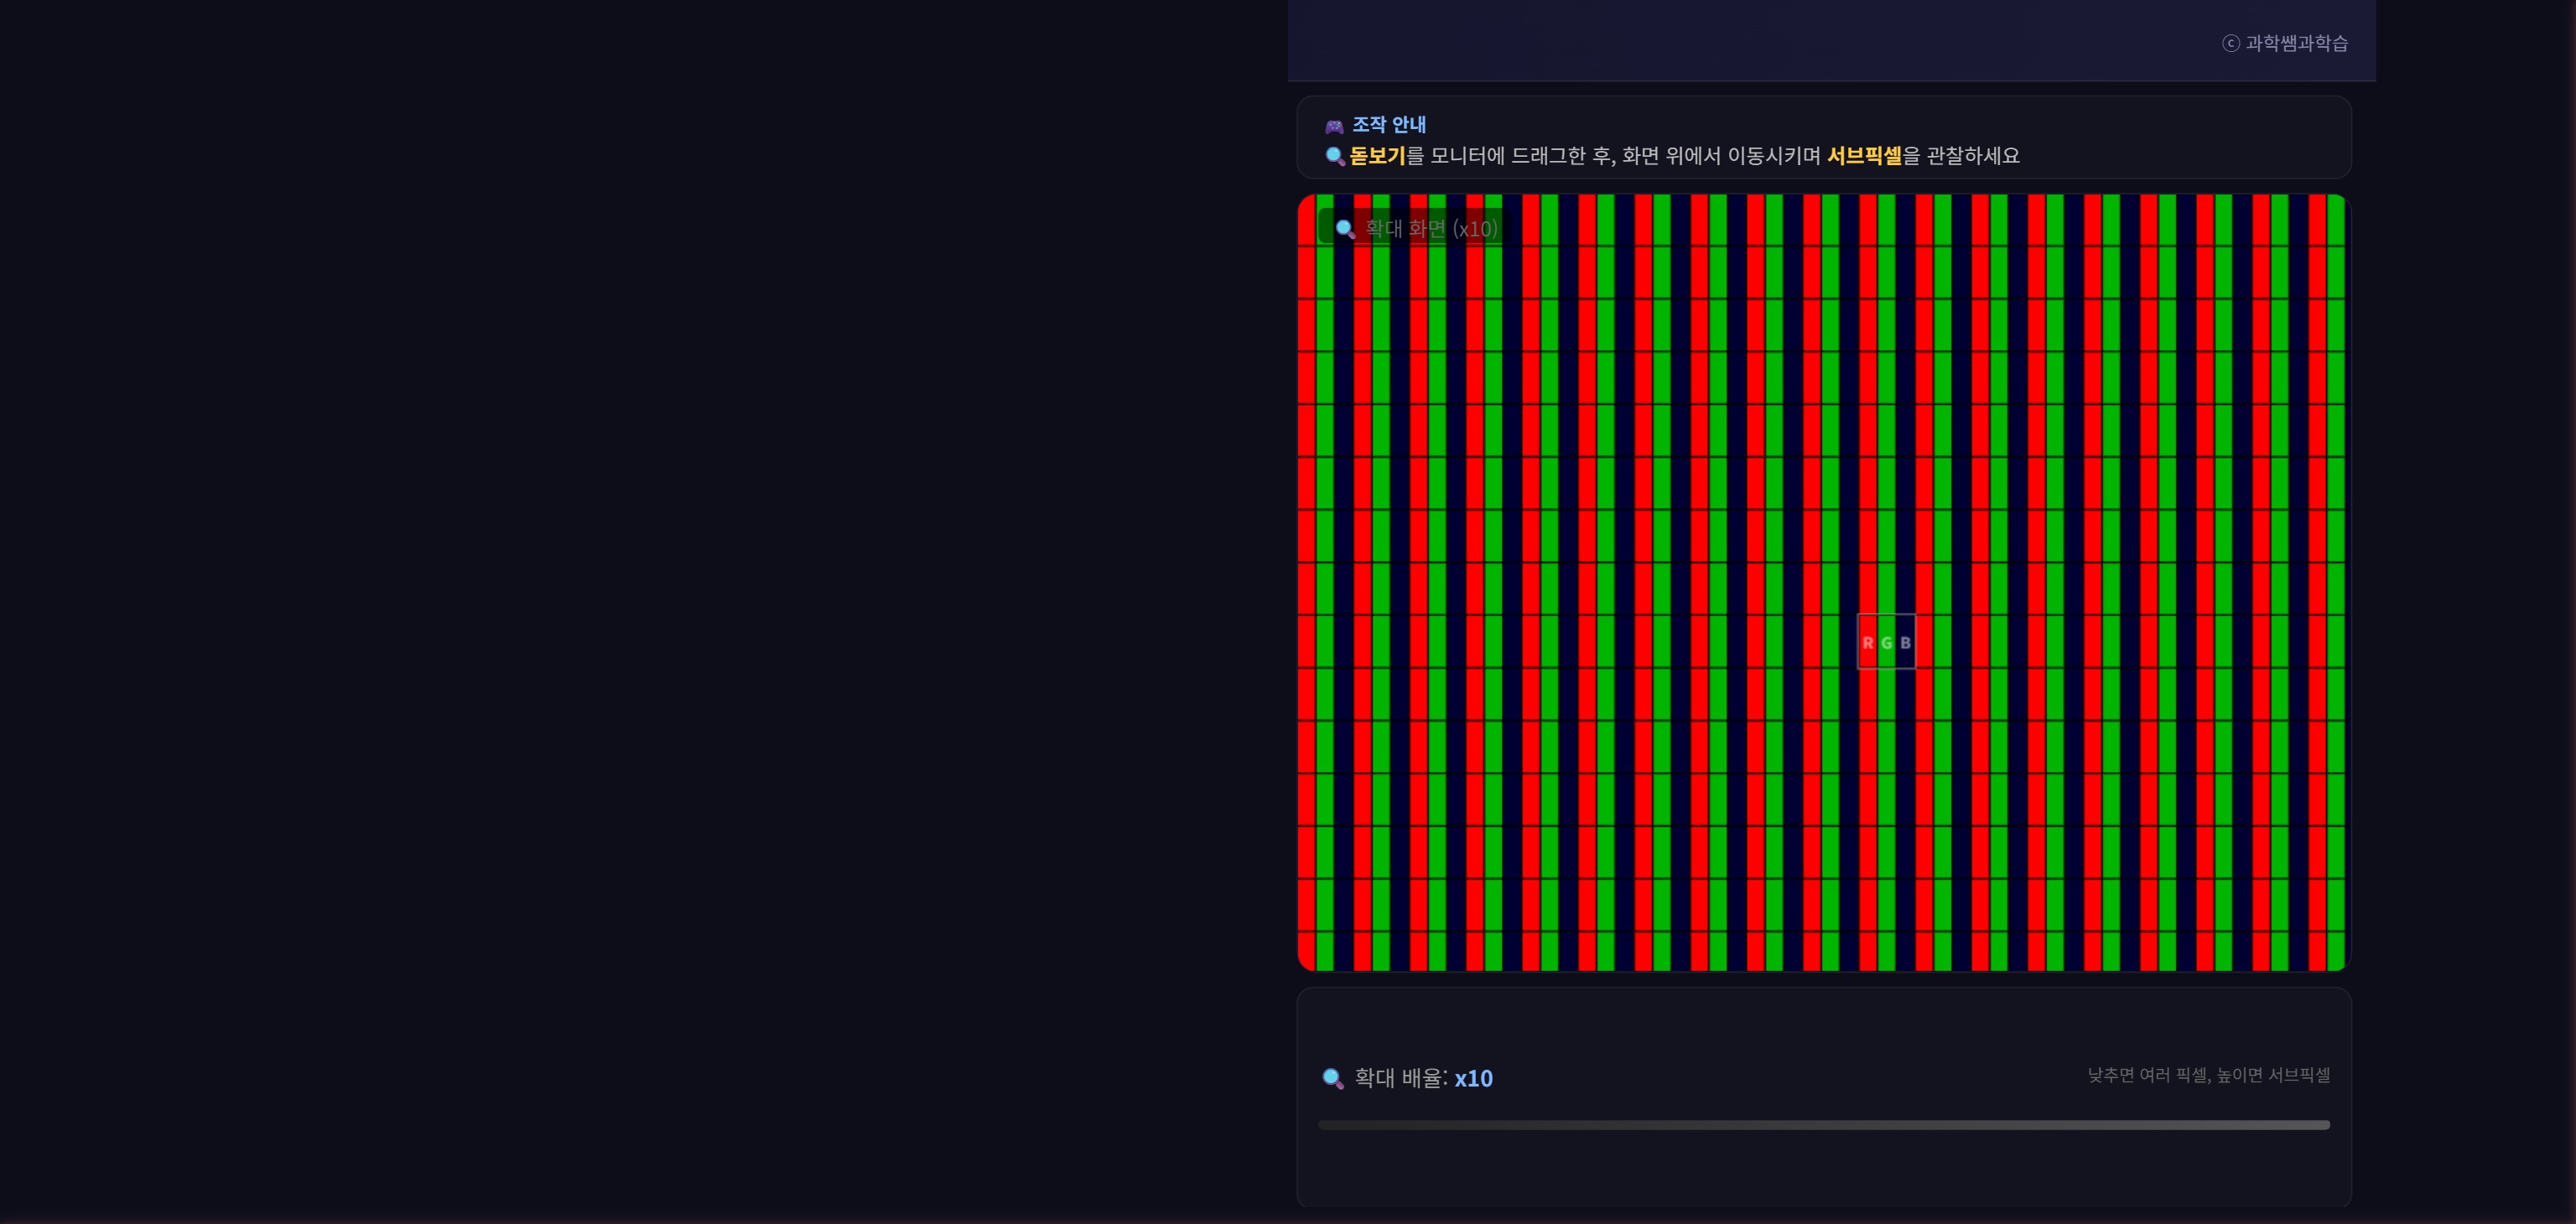Click the 낮추면 여러 픽셀, 높이면 서브픽셀 hint
The width and height of the screenshot is (2576, 1224).
pos(2209,1075)
